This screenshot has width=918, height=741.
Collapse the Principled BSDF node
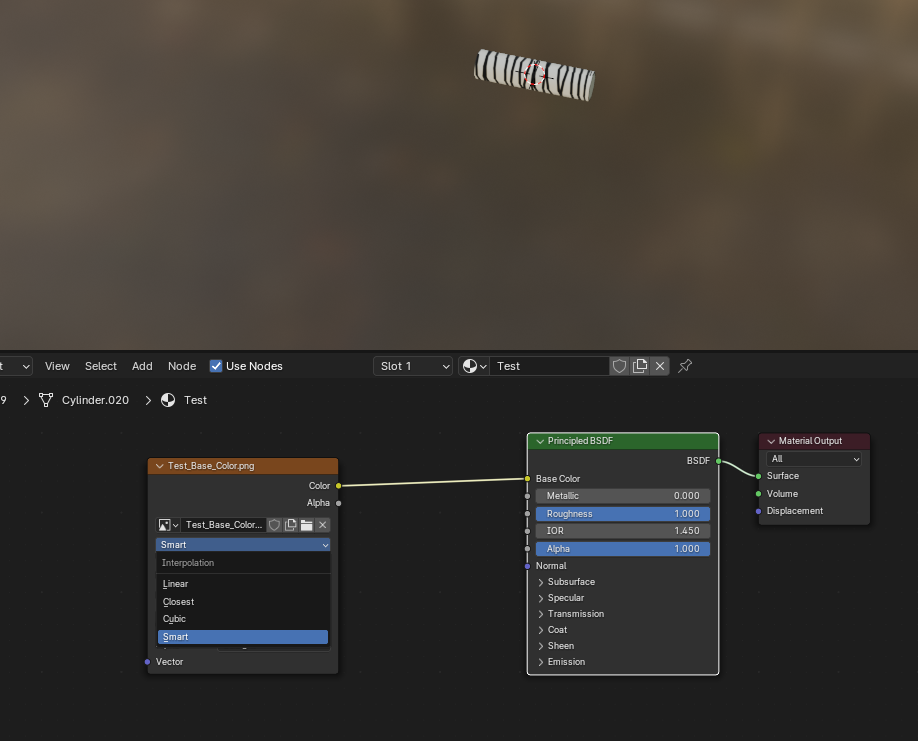click(540, 441)
